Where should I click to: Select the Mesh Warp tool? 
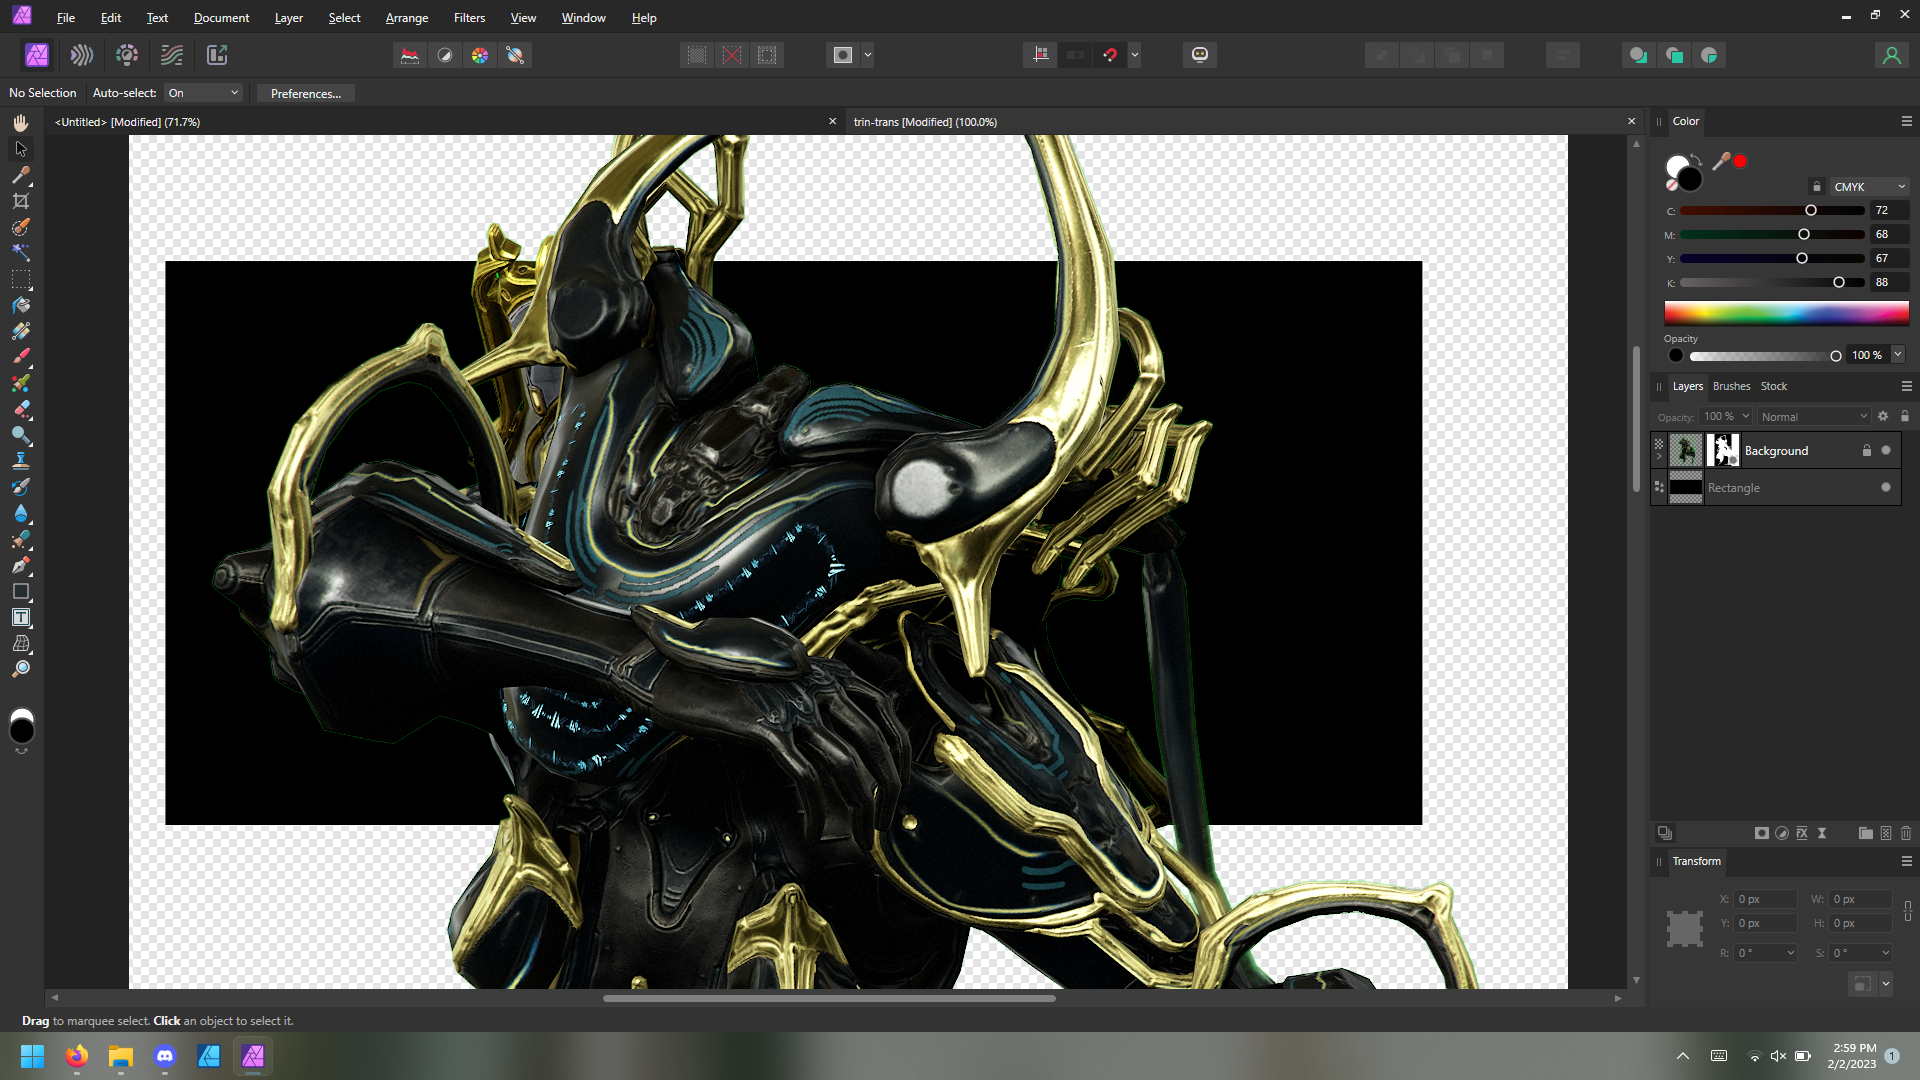(21, 643)
